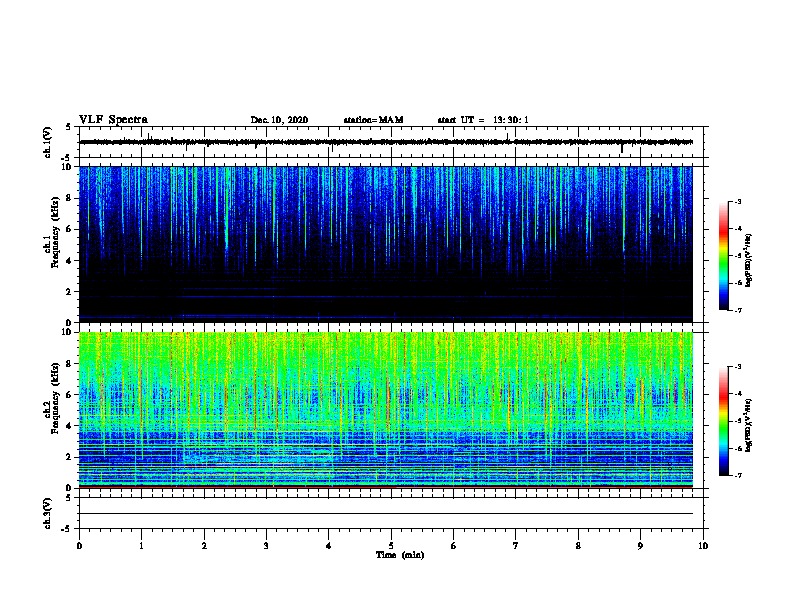The image size is (792, 612).
Task: Click the "-5" tick on ch.3(V) axis
Action: [x=66, y=529]
